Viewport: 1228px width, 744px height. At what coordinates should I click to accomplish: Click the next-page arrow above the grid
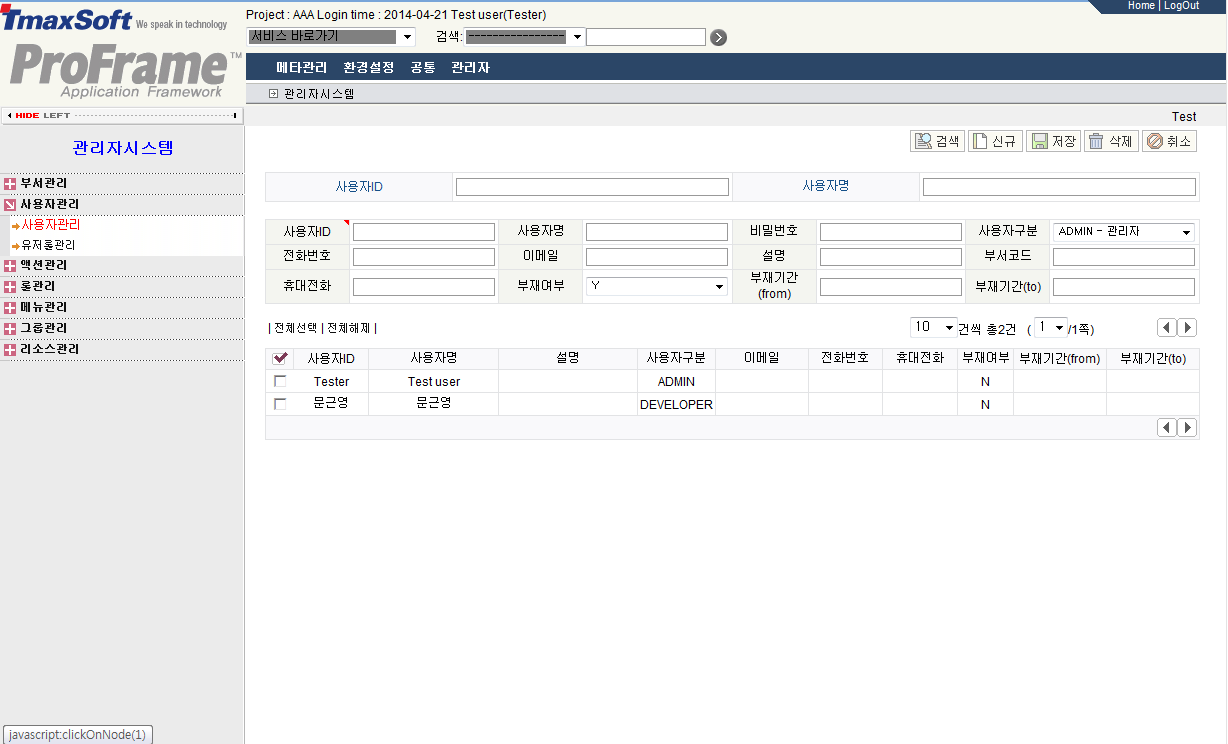tap(1186, 327)
